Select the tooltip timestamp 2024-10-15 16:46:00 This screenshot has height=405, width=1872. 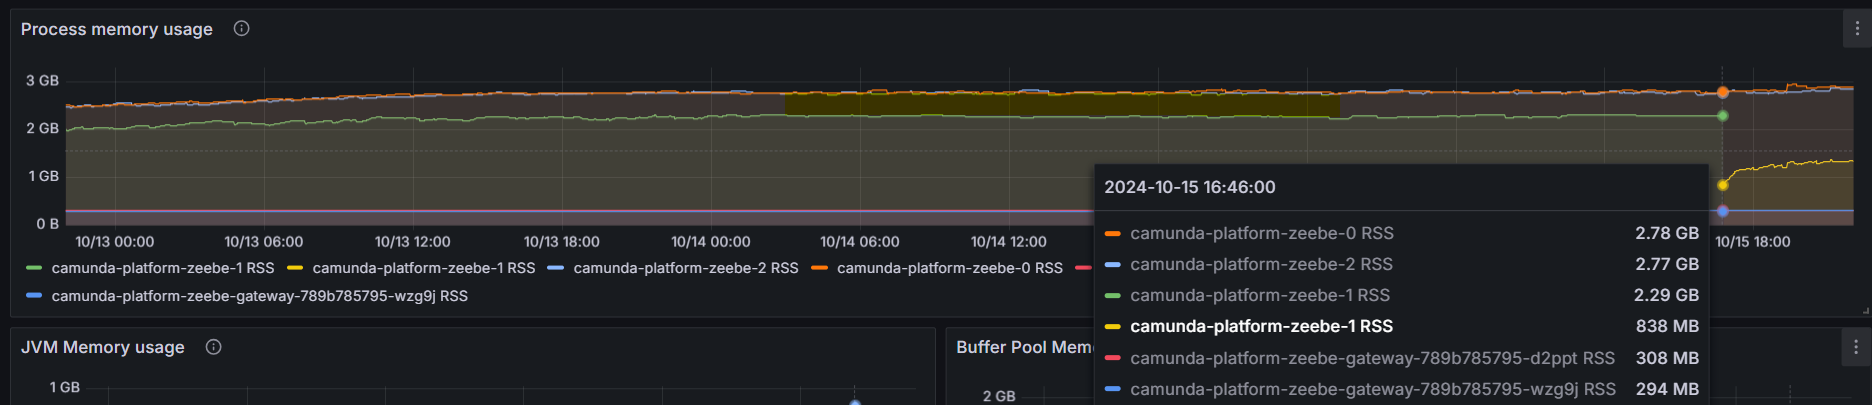tap(1190, 187)
